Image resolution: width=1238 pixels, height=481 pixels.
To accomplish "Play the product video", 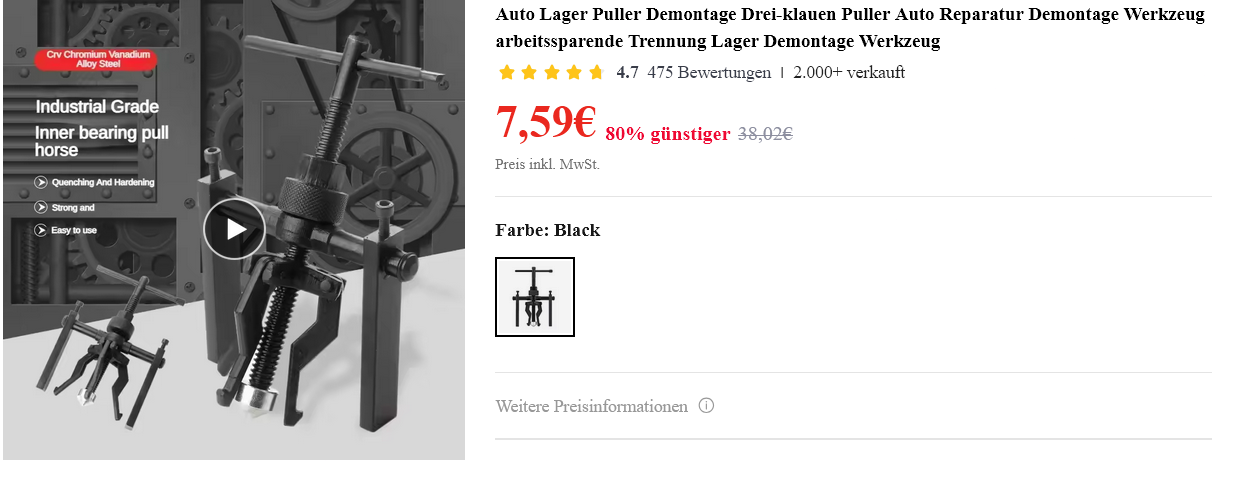I will (235, 229).
